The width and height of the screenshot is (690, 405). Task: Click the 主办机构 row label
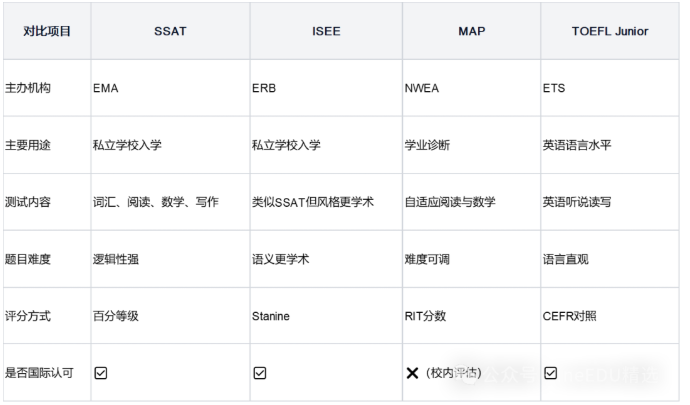(x=29, y=88)
